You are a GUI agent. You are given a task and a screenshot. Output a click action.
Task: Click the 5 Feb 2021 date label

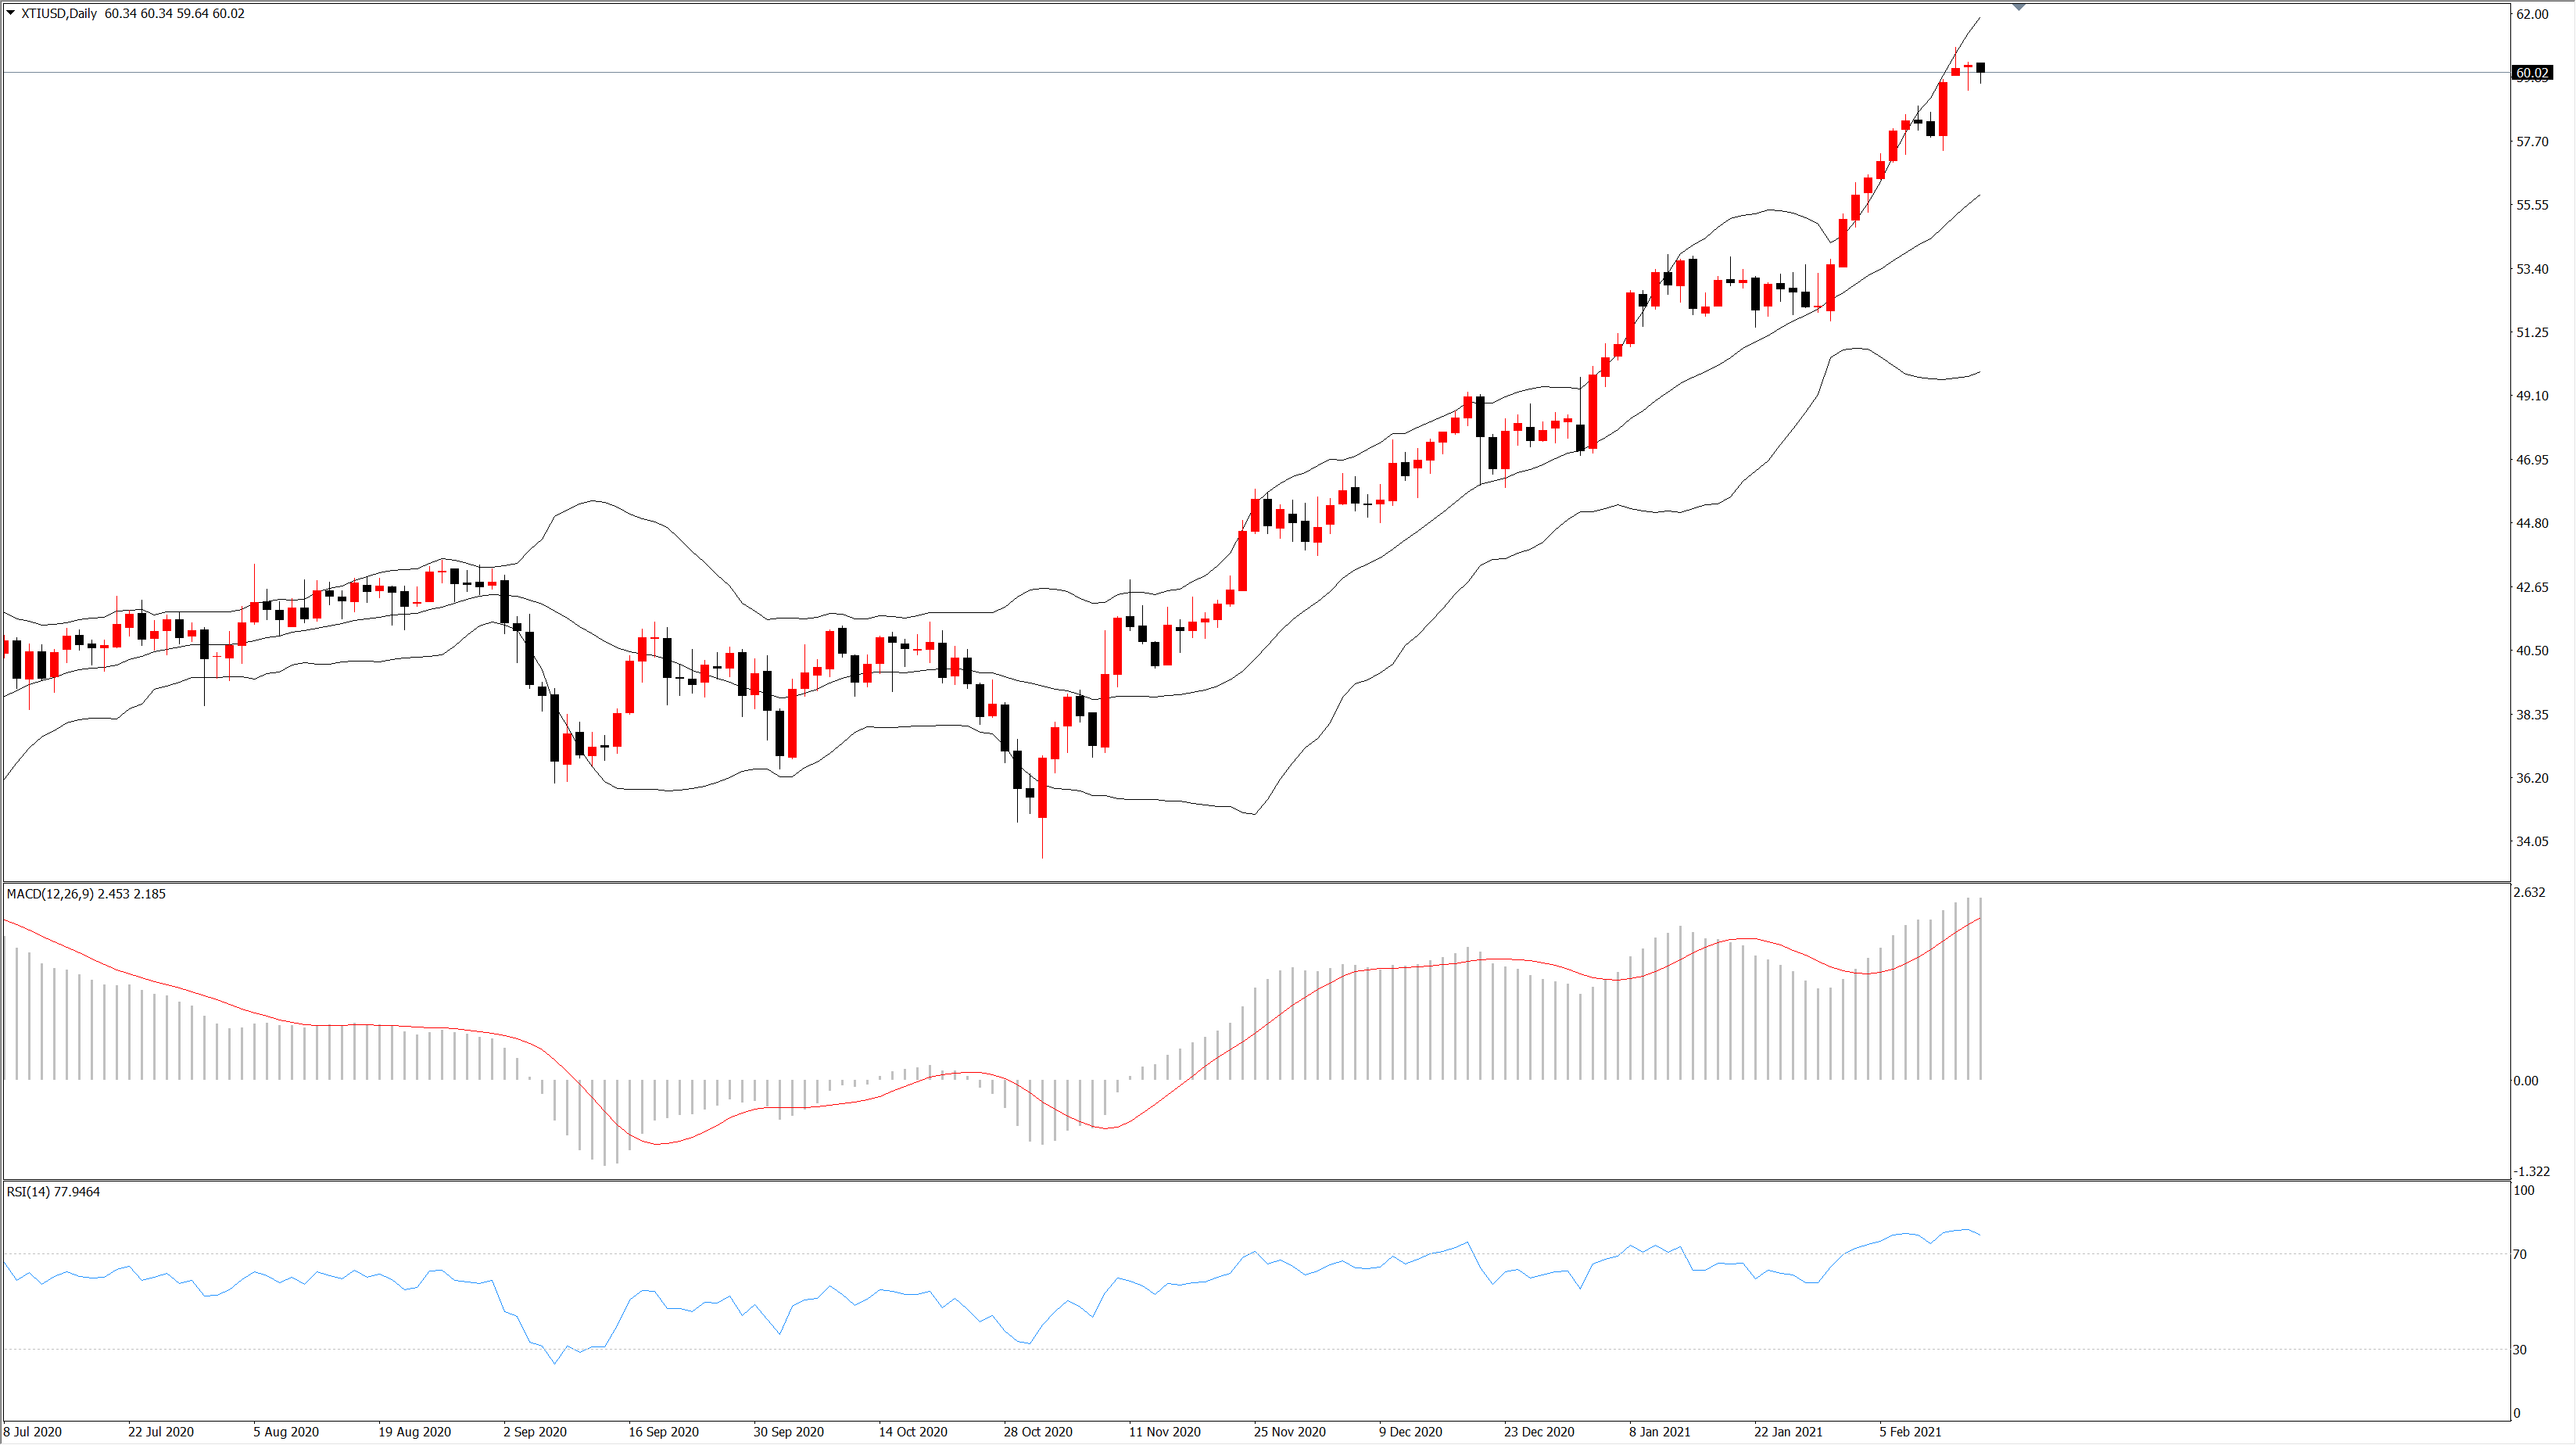[1909, 1431]
